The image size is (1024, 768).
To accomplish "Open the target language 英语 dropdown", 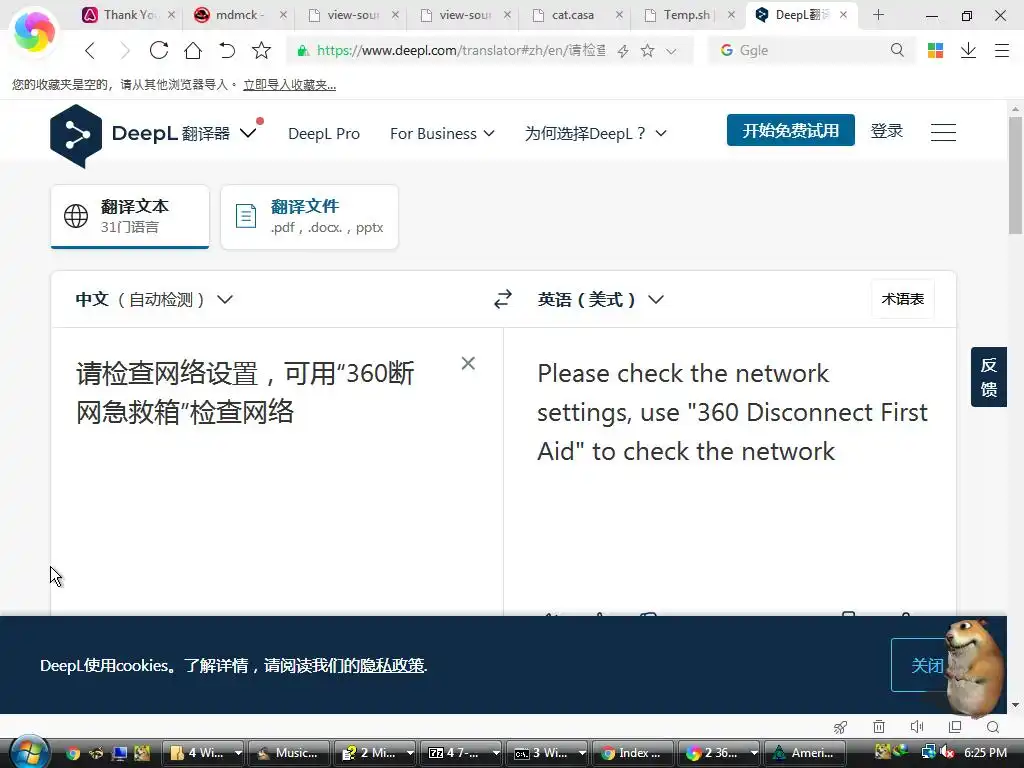I will point(600,299).
